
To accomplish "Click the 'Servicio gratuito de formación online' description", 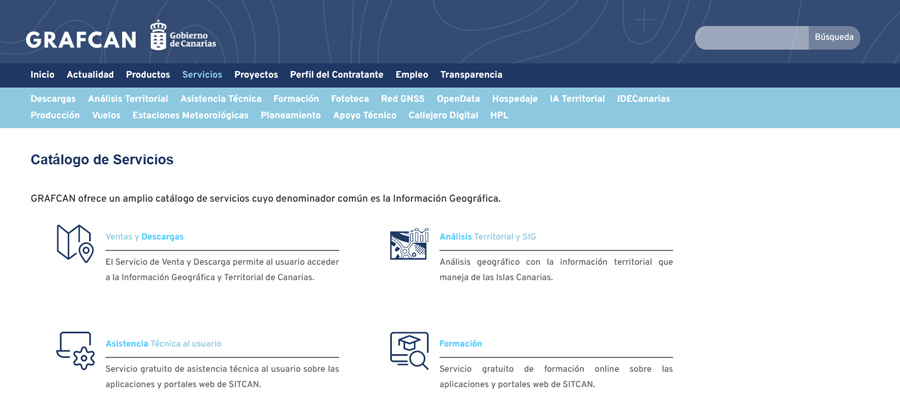I will (x=556, y=376).
